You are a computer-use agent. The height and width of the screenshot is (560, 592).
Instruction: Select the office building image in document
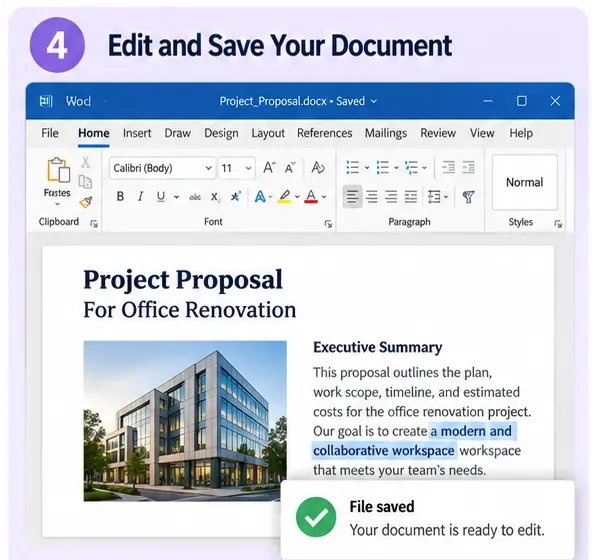(x=185, y=421)
